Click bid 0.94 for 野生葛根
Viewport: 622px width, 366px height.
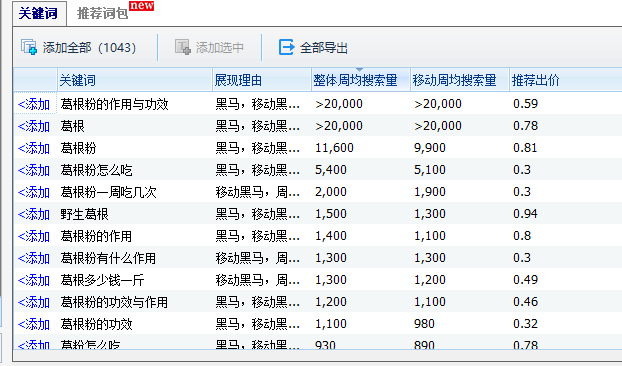(526, 214)
